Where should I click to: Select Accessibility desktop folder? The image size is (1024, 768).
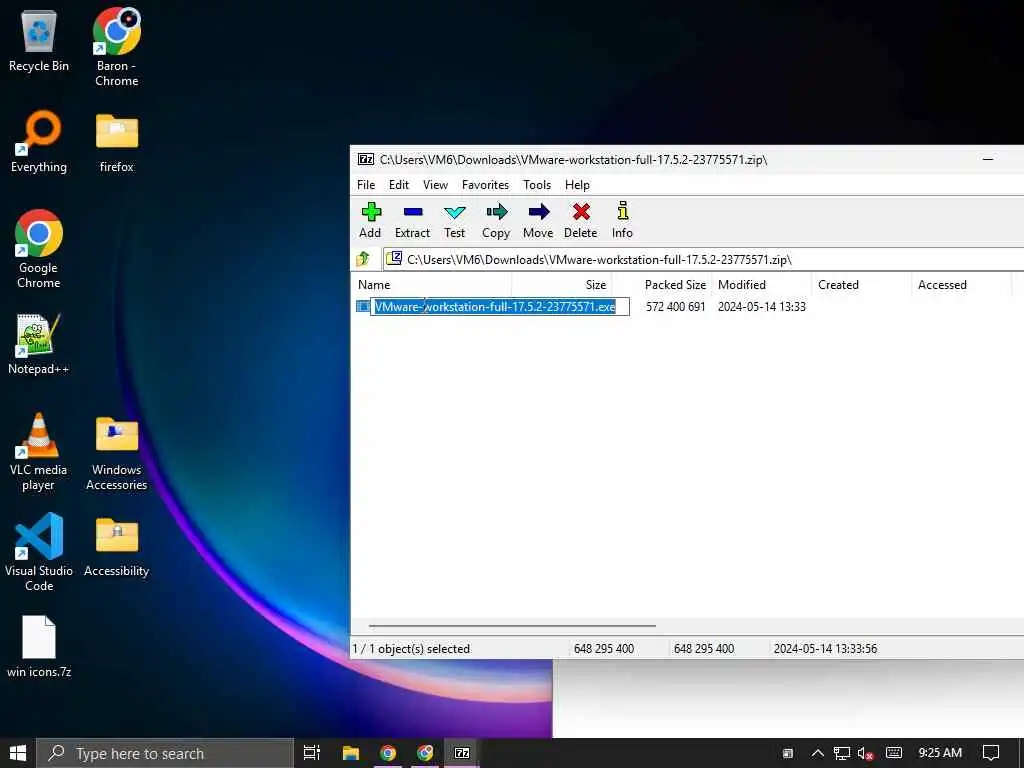pyautogui.click(x=116, y=546)
